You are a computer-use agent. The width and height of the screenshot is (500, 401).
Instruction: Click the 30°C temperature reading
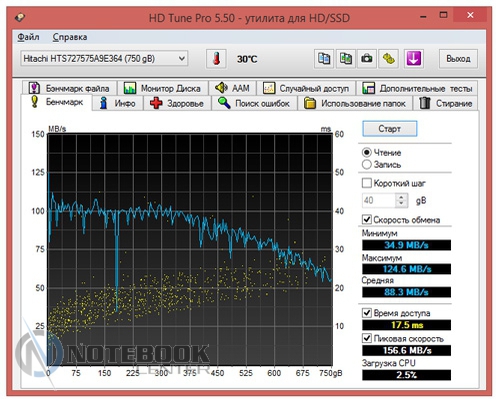(x=247, y=59)
